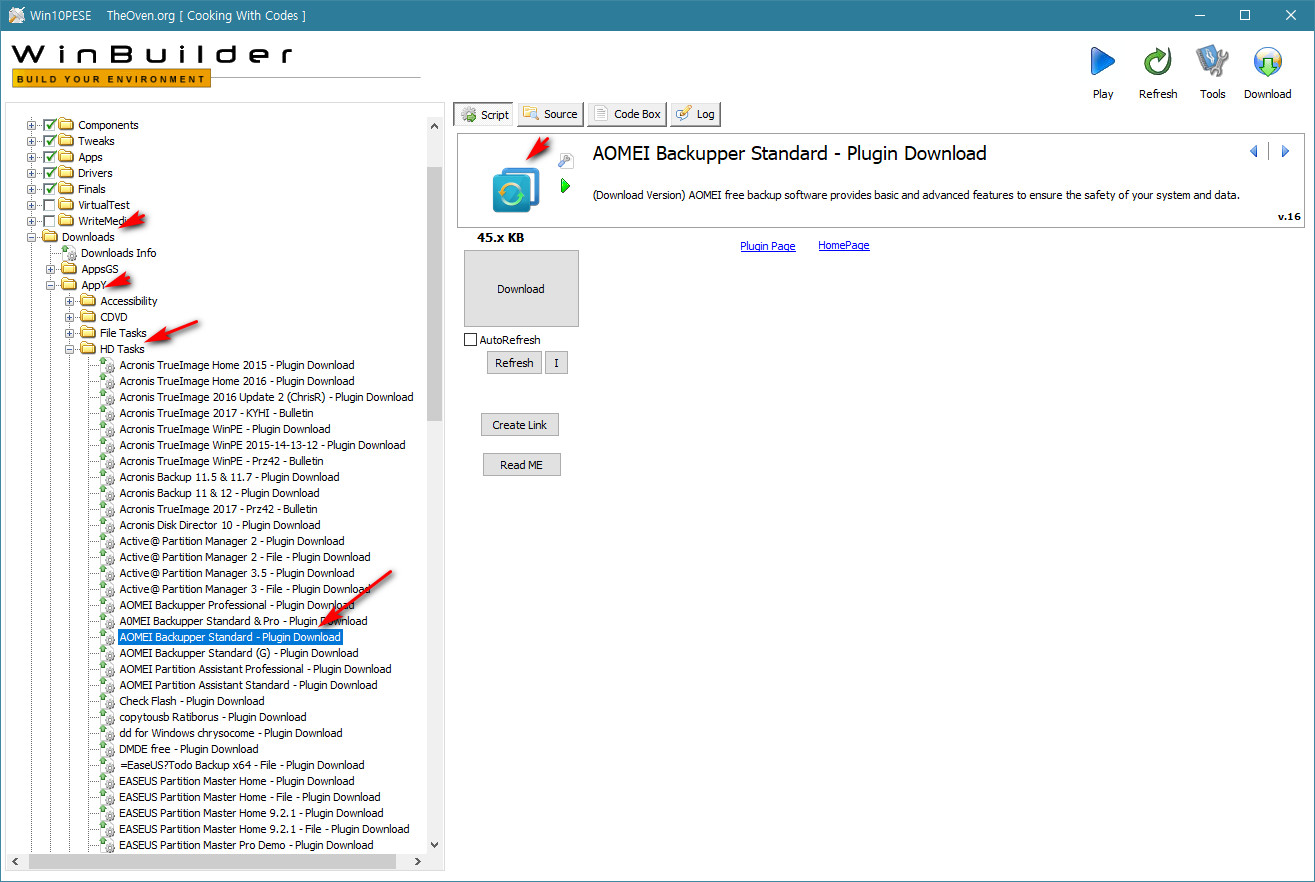Switch to the Script tab
This screenshot has height=882, width=1315.
(x=484, y=115)
